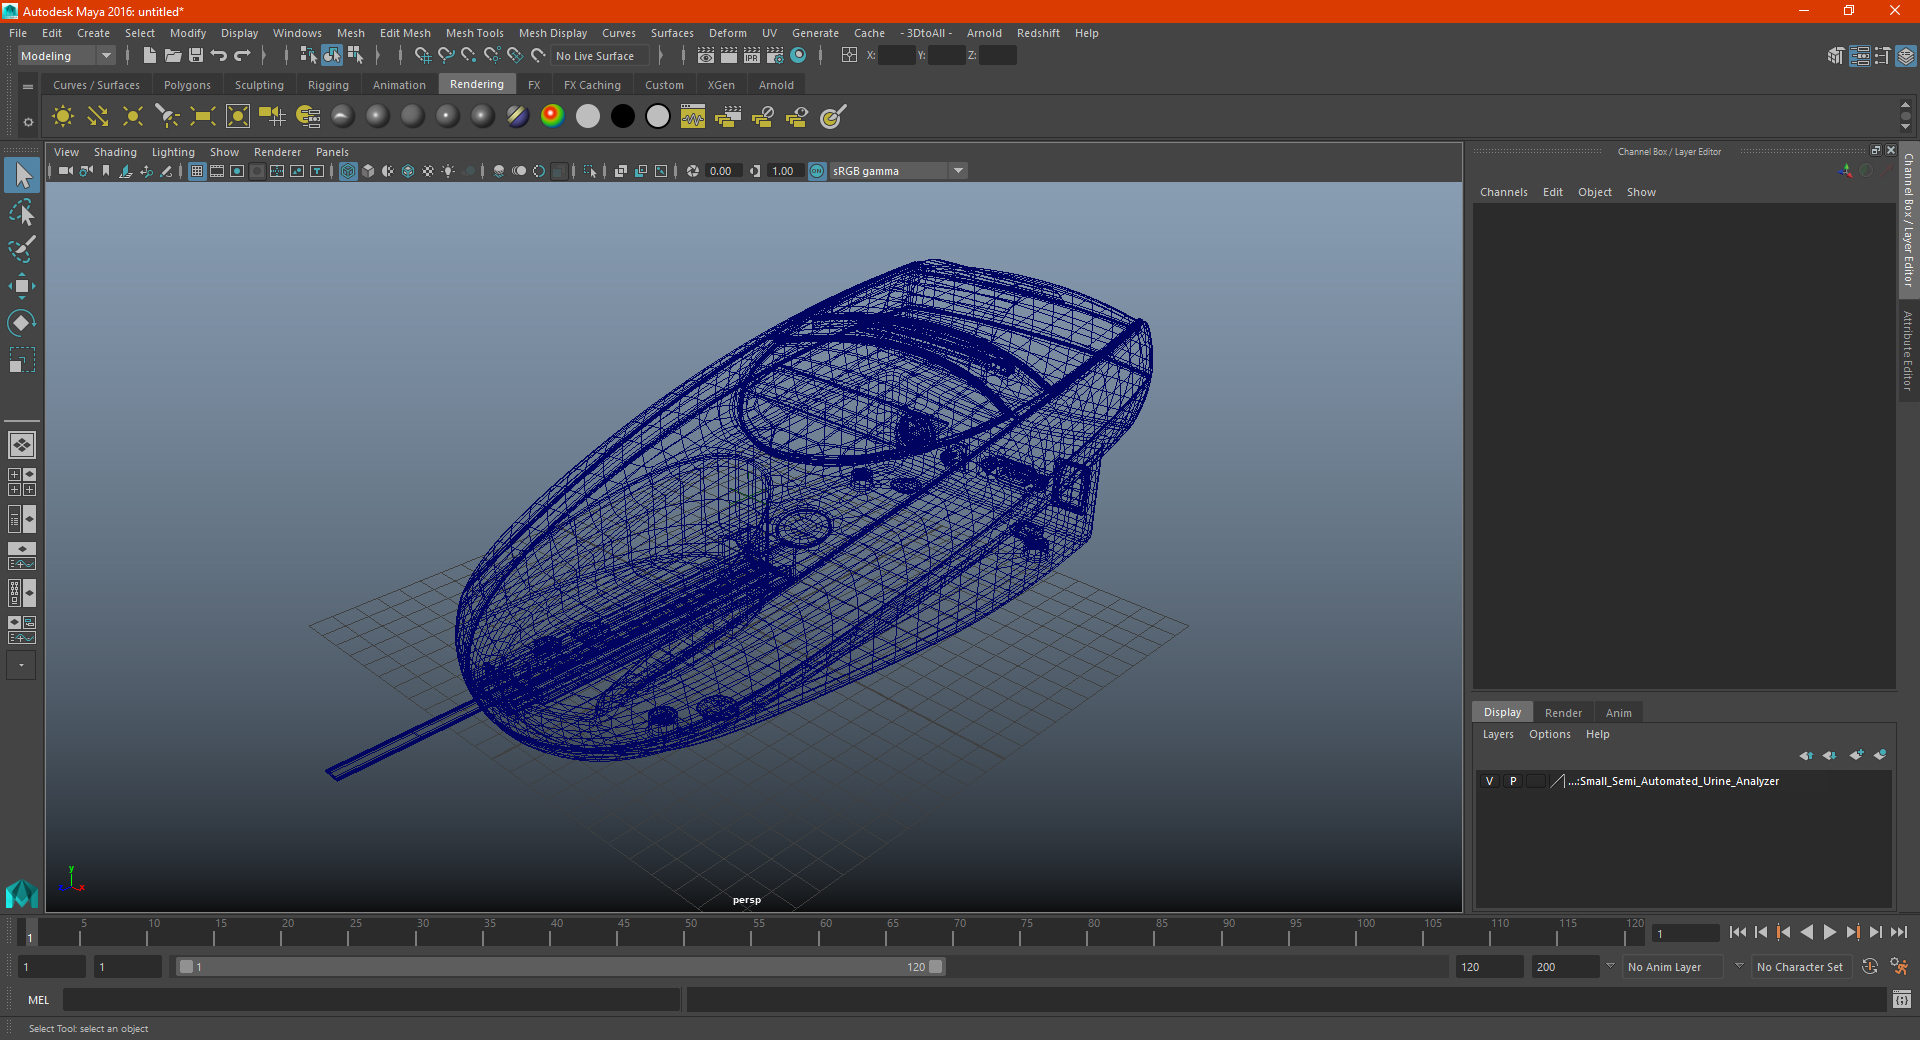1920x1040 pixels.
Task: Create a point light from shelf
Action: [x=133, y=117]
